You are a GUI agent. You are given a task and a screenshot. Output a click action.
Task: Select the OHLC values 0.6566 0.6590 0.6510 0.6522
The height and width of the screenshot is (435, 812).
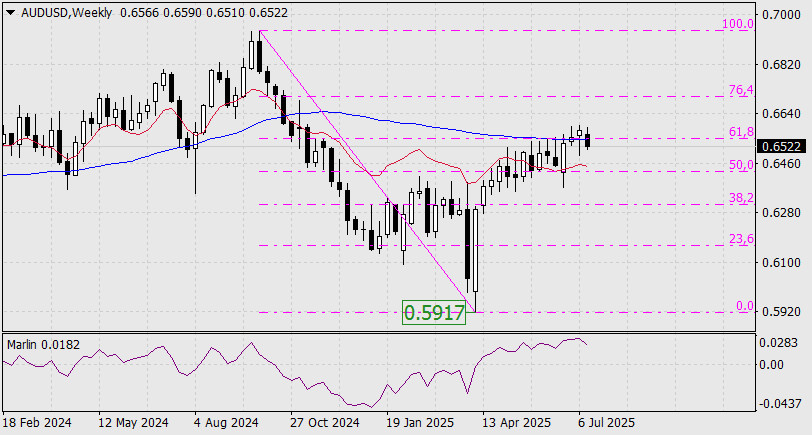coord(204,13)
